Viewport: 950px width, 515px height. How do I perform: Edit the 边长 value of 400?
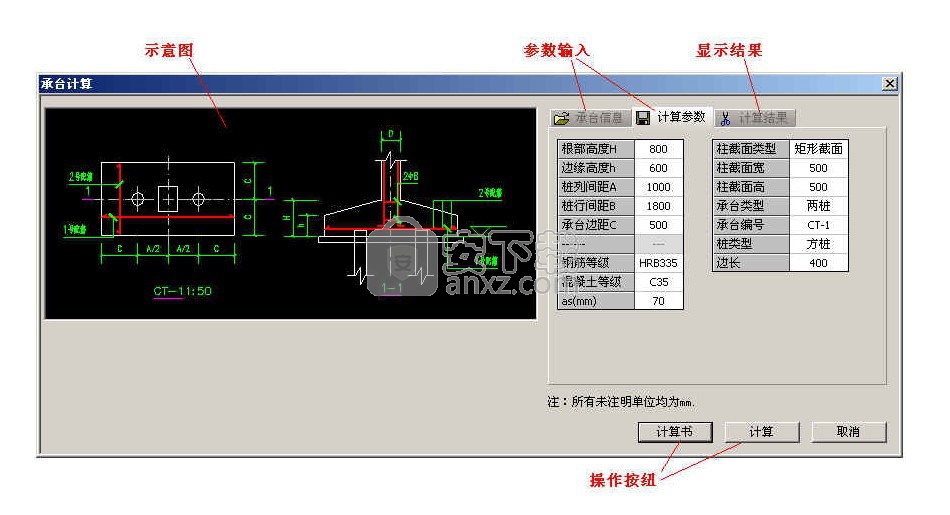[819, 263]
